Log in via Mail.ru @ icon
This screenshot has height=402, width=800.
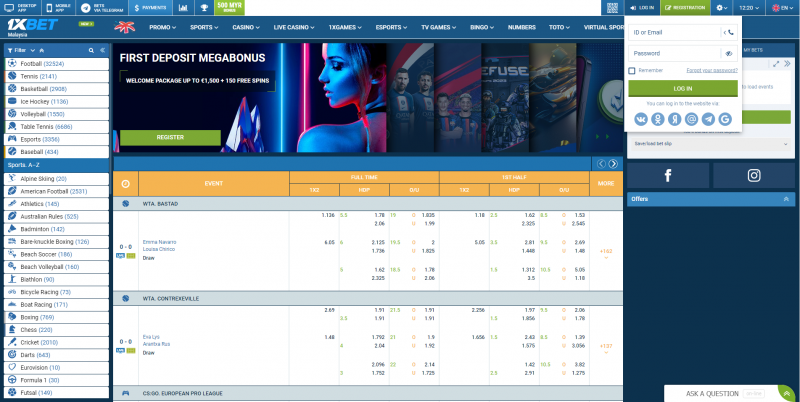[x=691, y=119]
